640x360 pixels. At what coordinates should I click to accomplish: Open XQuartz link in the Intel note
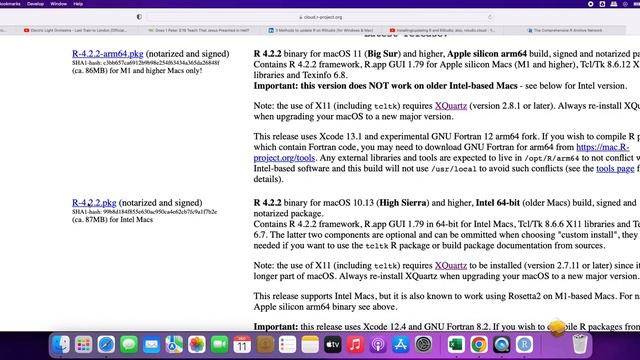[x=451, y=265]
